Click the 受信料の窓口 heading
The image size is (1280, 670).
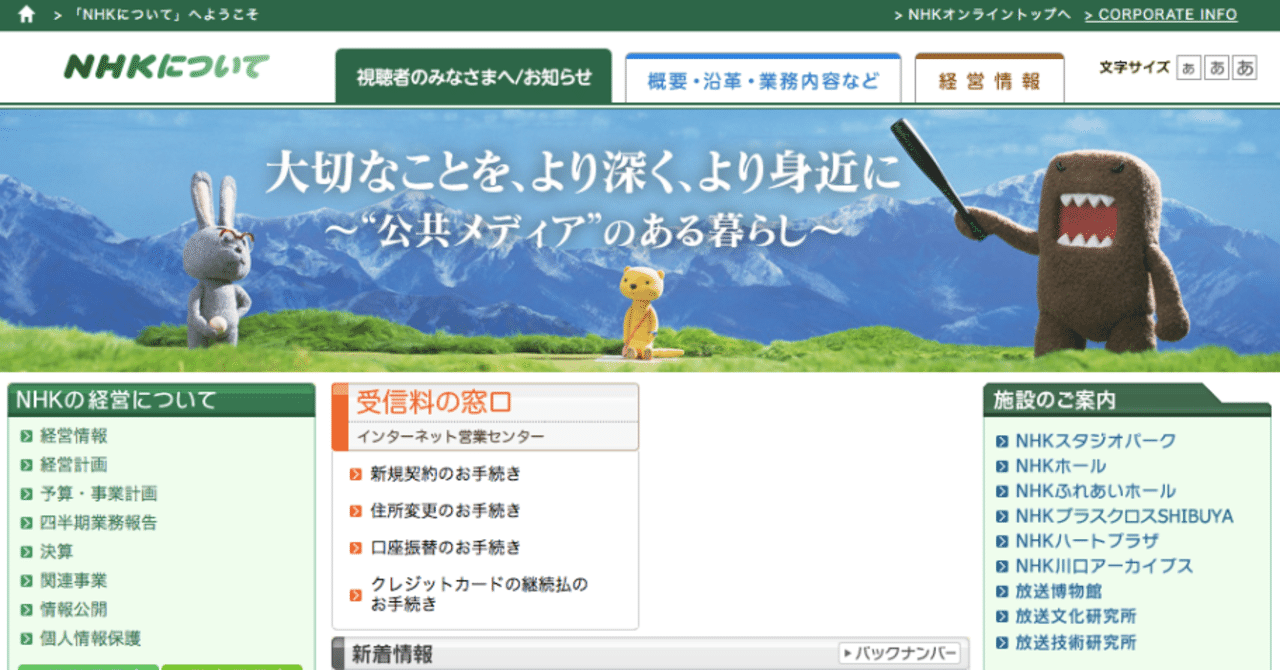point(434,403)
